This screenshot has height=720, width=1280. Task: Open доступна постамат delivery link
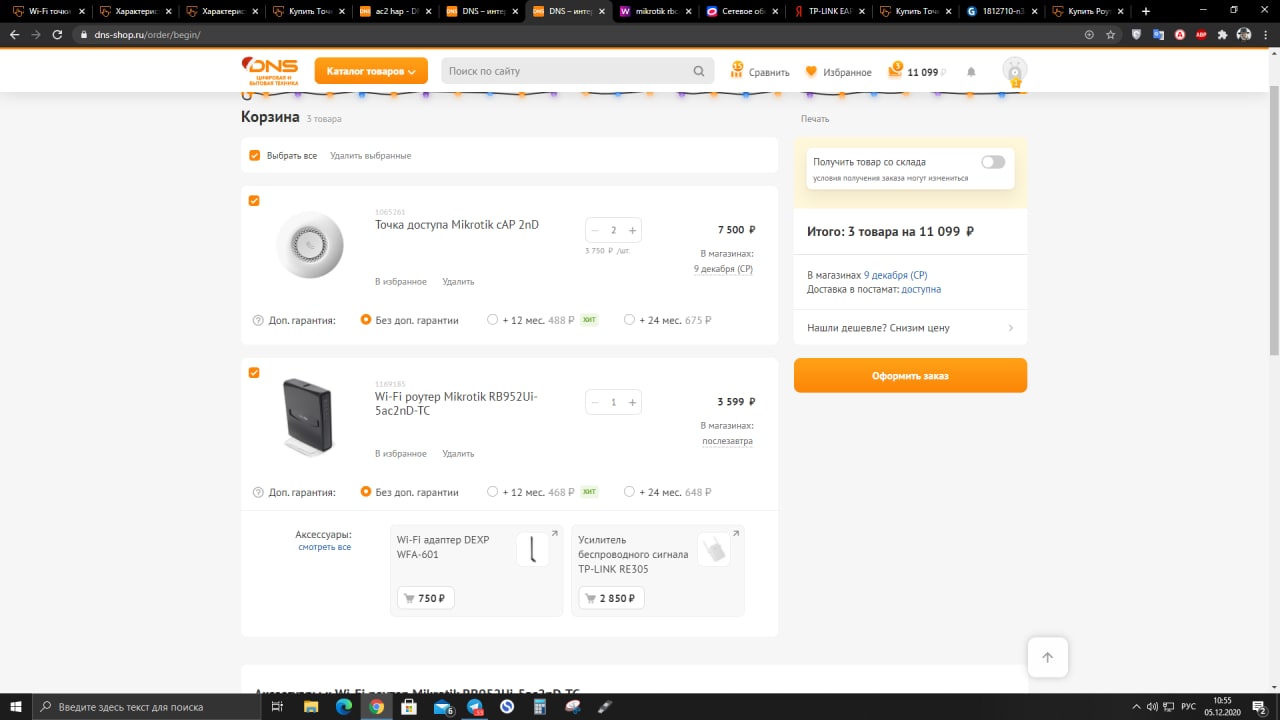point(921,289)
